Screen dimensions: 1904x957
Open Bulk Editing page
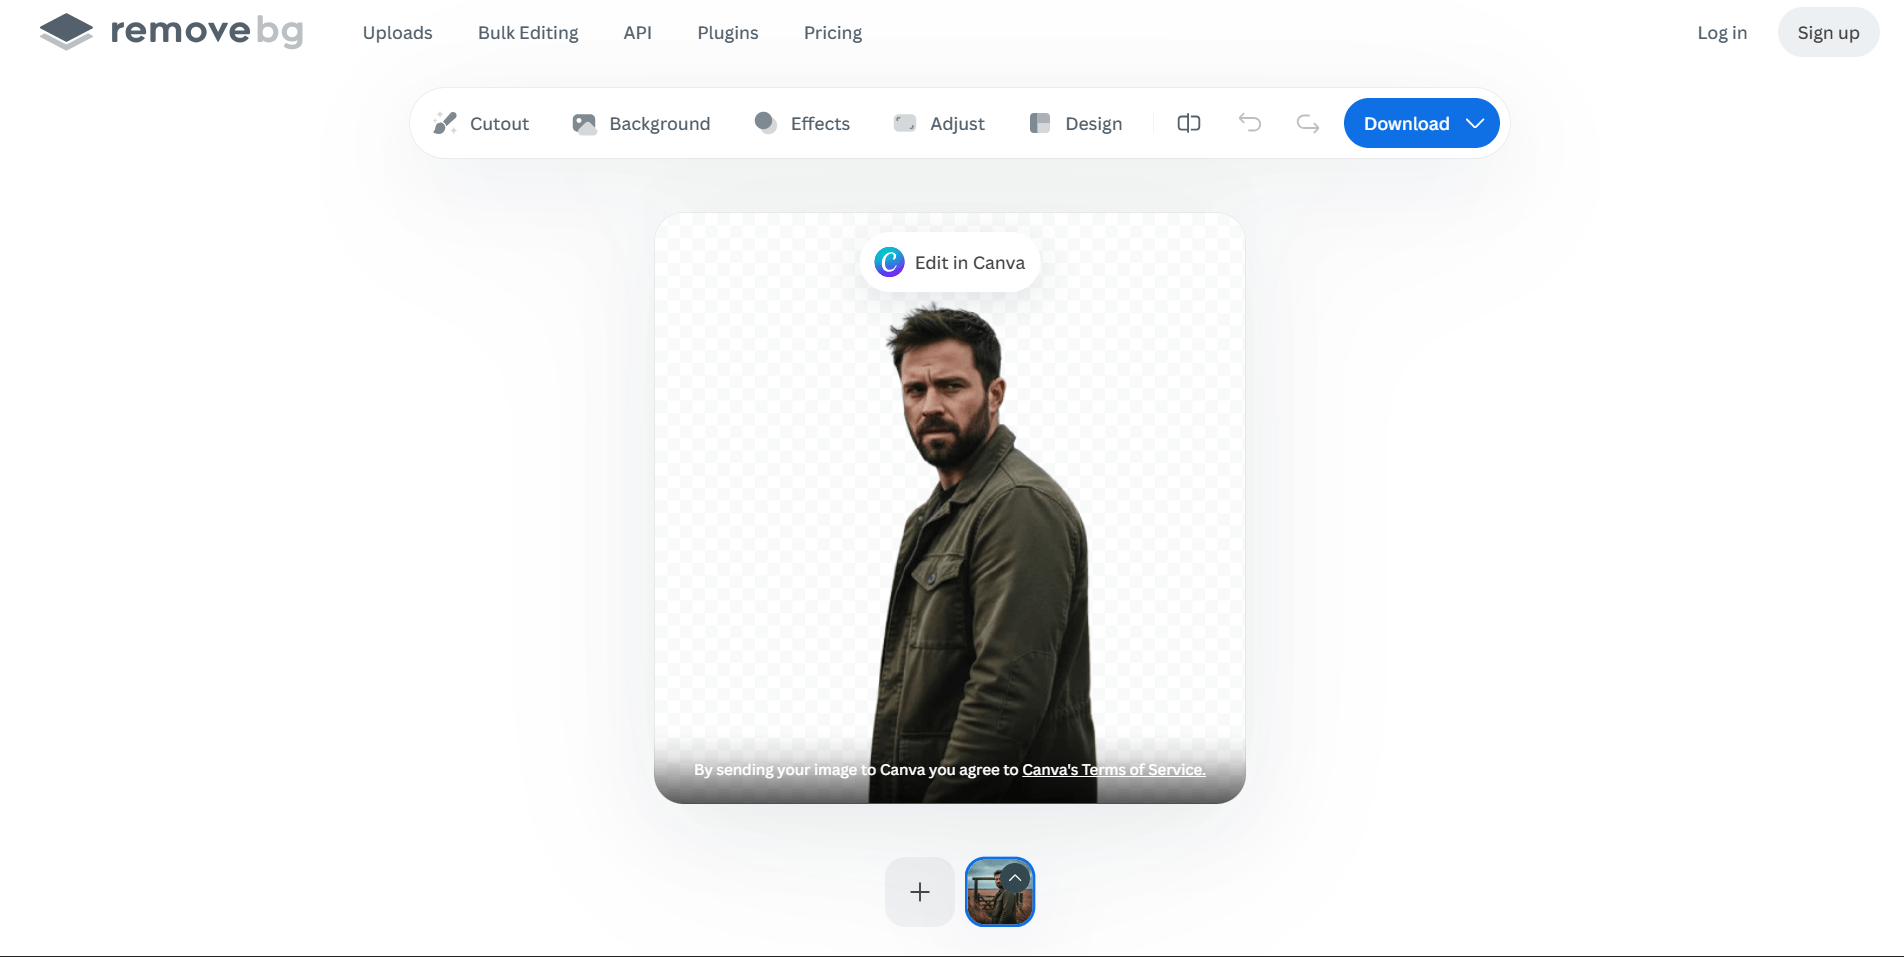pos(528,33)
